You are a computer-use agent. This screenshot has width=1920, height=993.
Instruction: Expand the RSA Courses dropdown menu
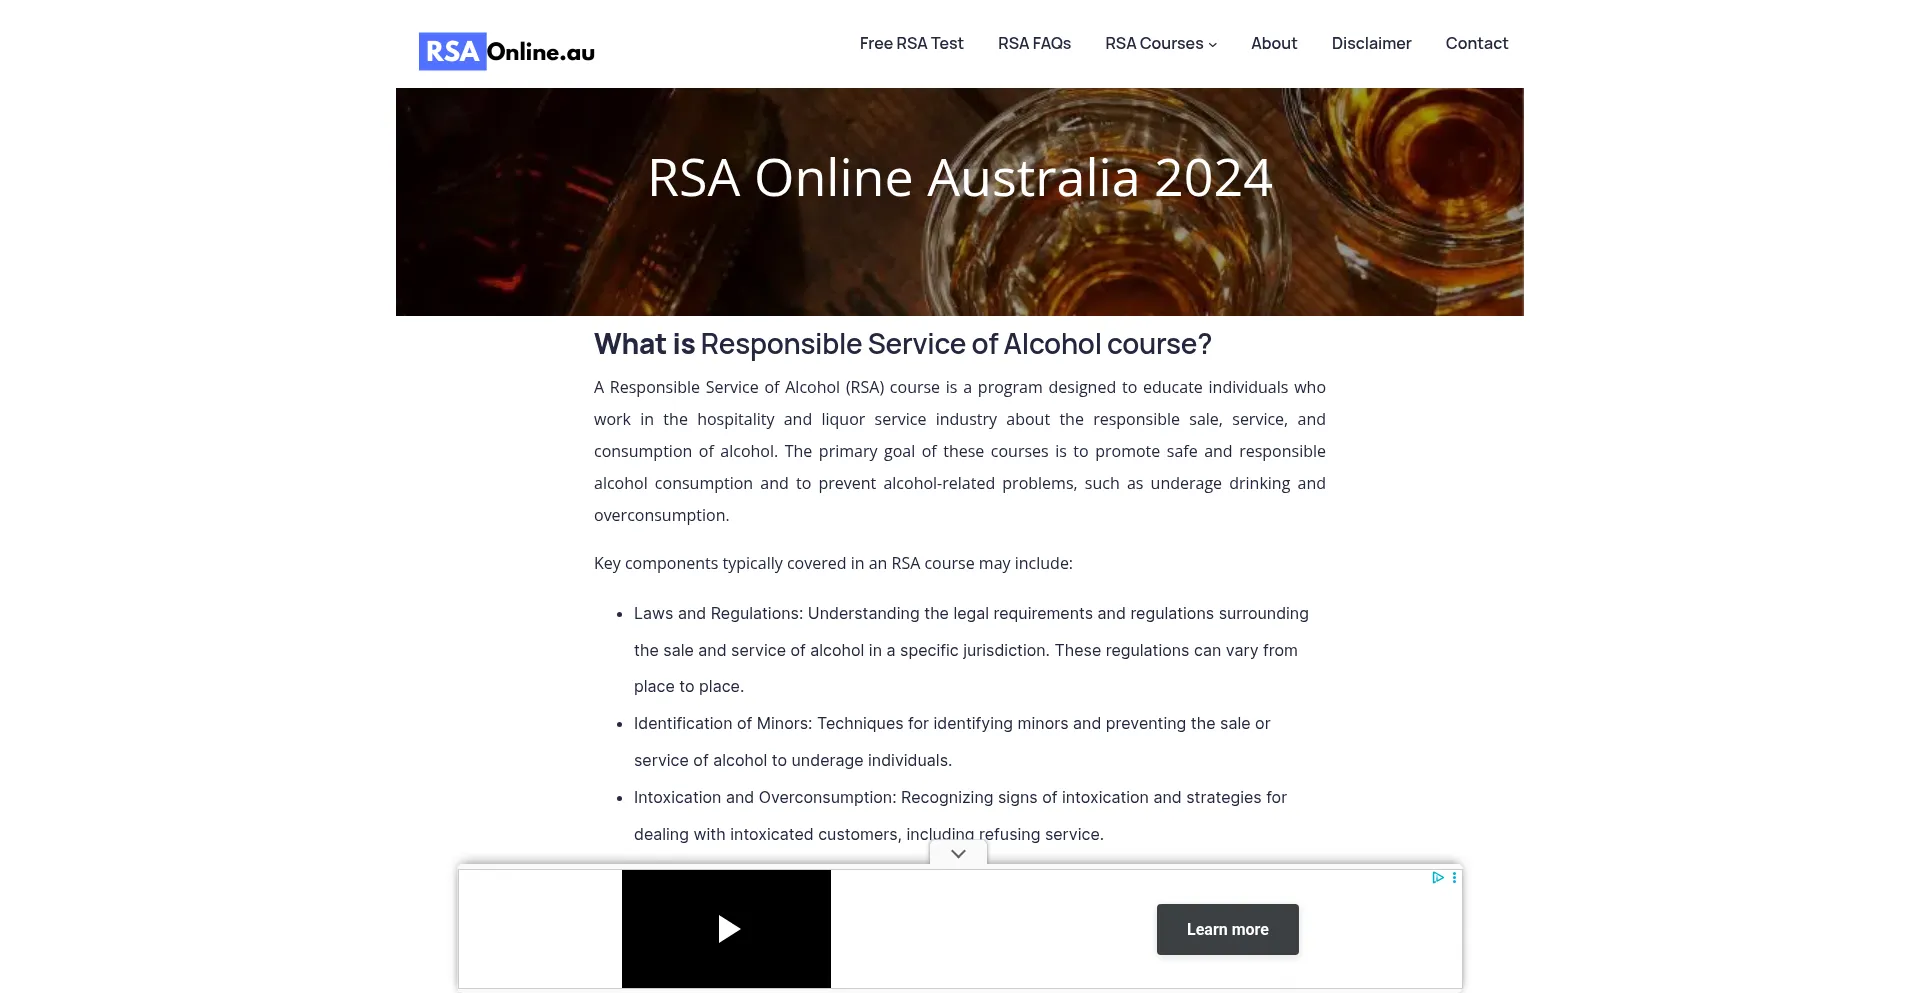1160,43
